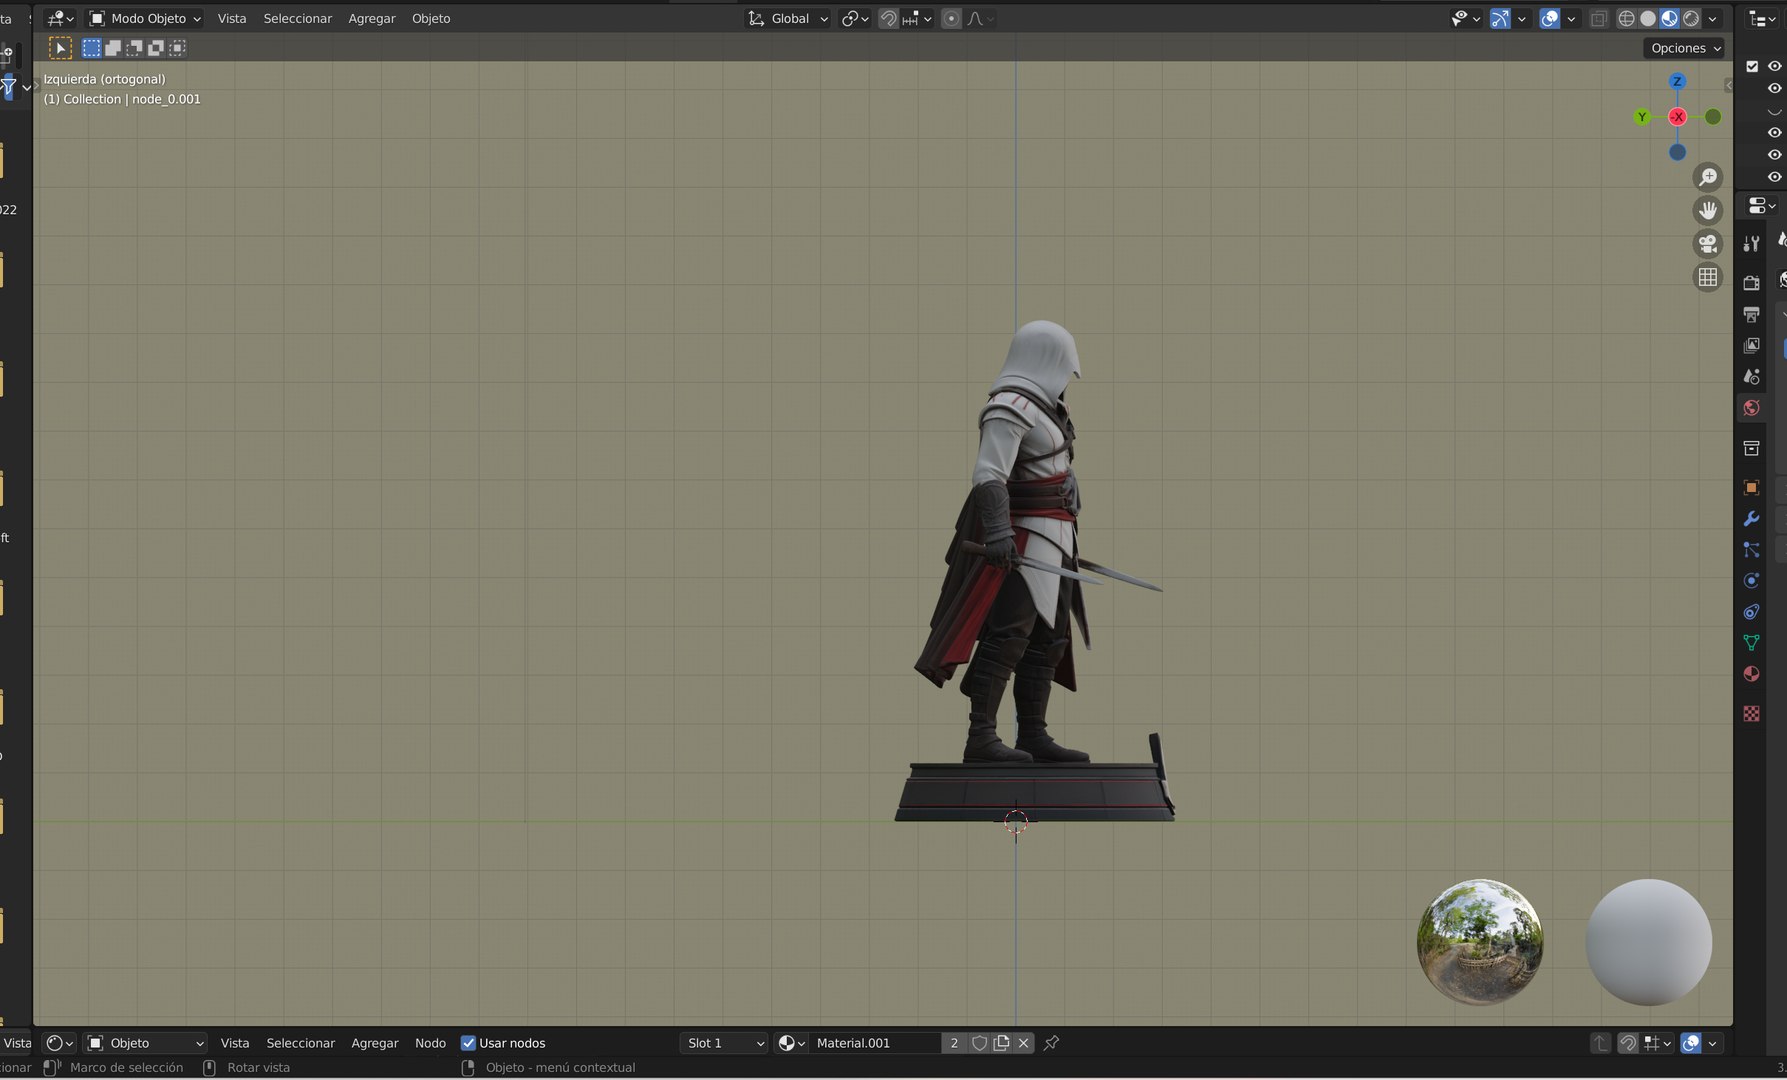Open the View Layer properties tab
Image resolution: width=1787 pixels, height=1080 pixels.
pyautogui.click(x=1751, y=345)
